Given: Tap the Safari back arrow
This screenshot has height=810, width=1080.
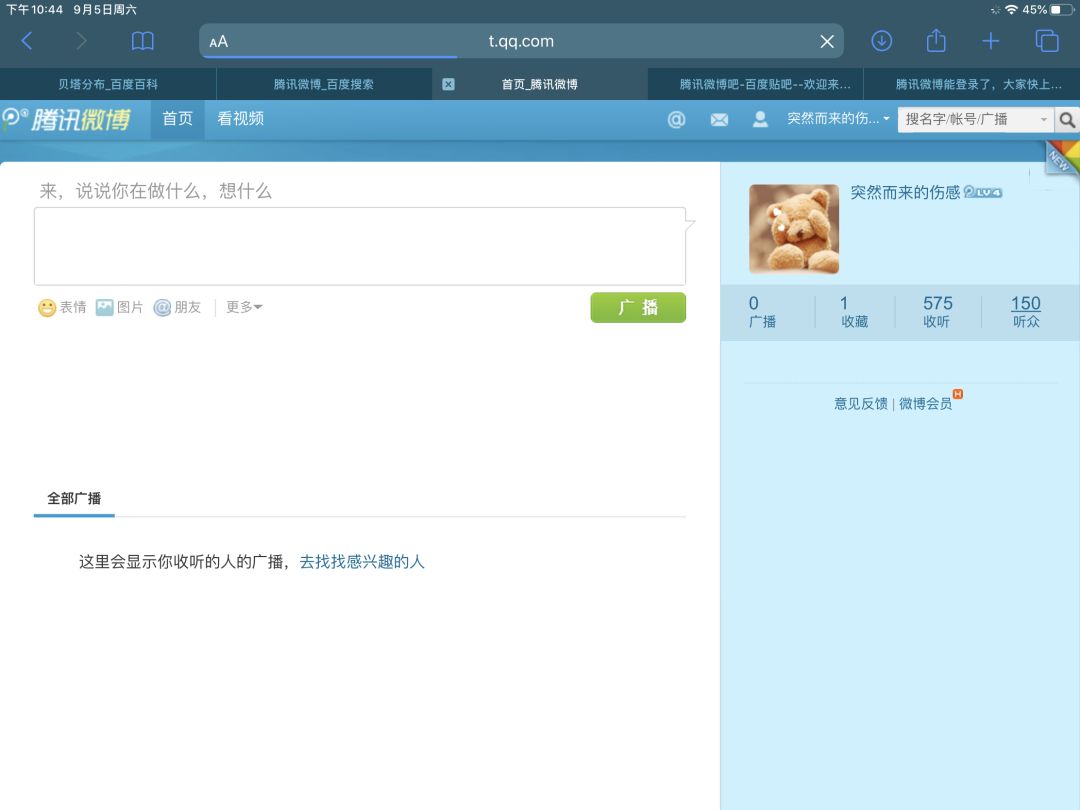Looking at the screenshot, I should (x=27, y=41).
